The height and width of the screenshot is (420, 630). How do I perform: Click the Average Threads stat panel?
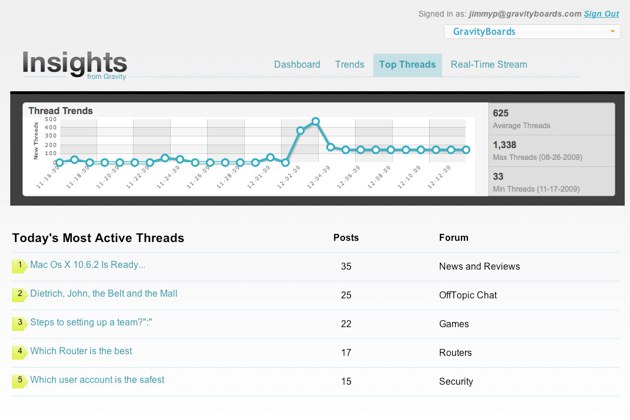(x=551, y=118)
